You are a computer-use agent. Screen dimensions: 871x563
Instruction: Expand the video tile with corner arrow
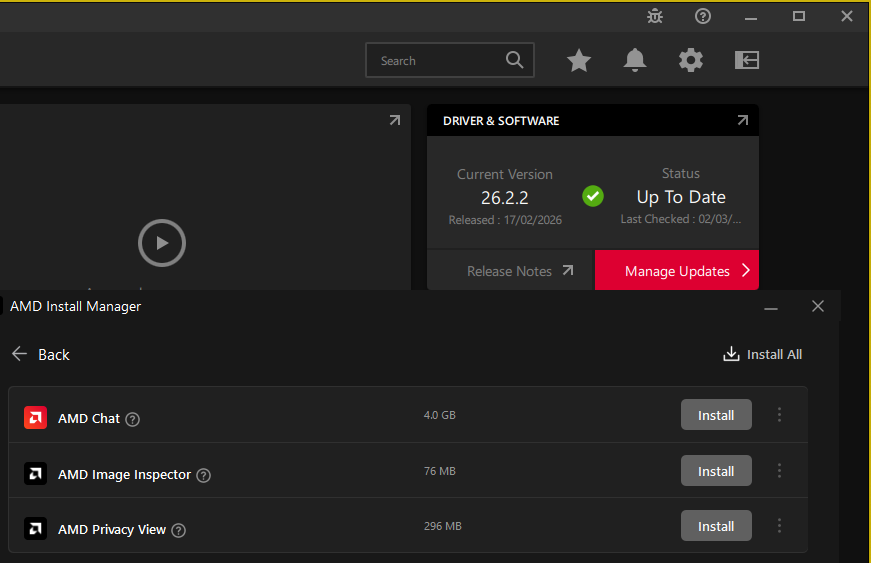coord(395,120)
